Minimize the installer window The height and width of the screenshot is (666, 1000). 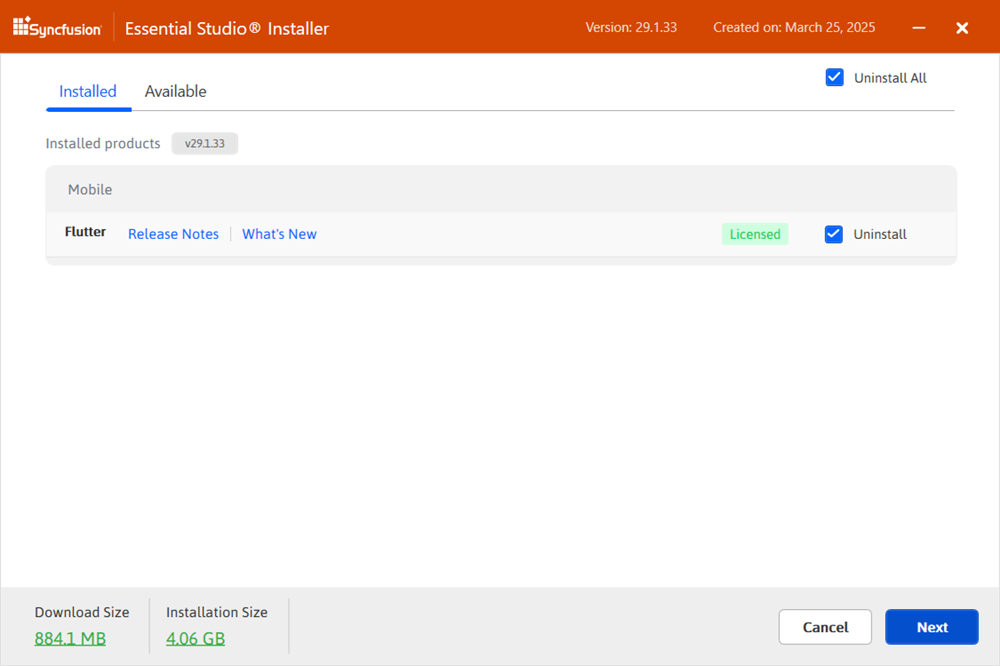[918, 27]
